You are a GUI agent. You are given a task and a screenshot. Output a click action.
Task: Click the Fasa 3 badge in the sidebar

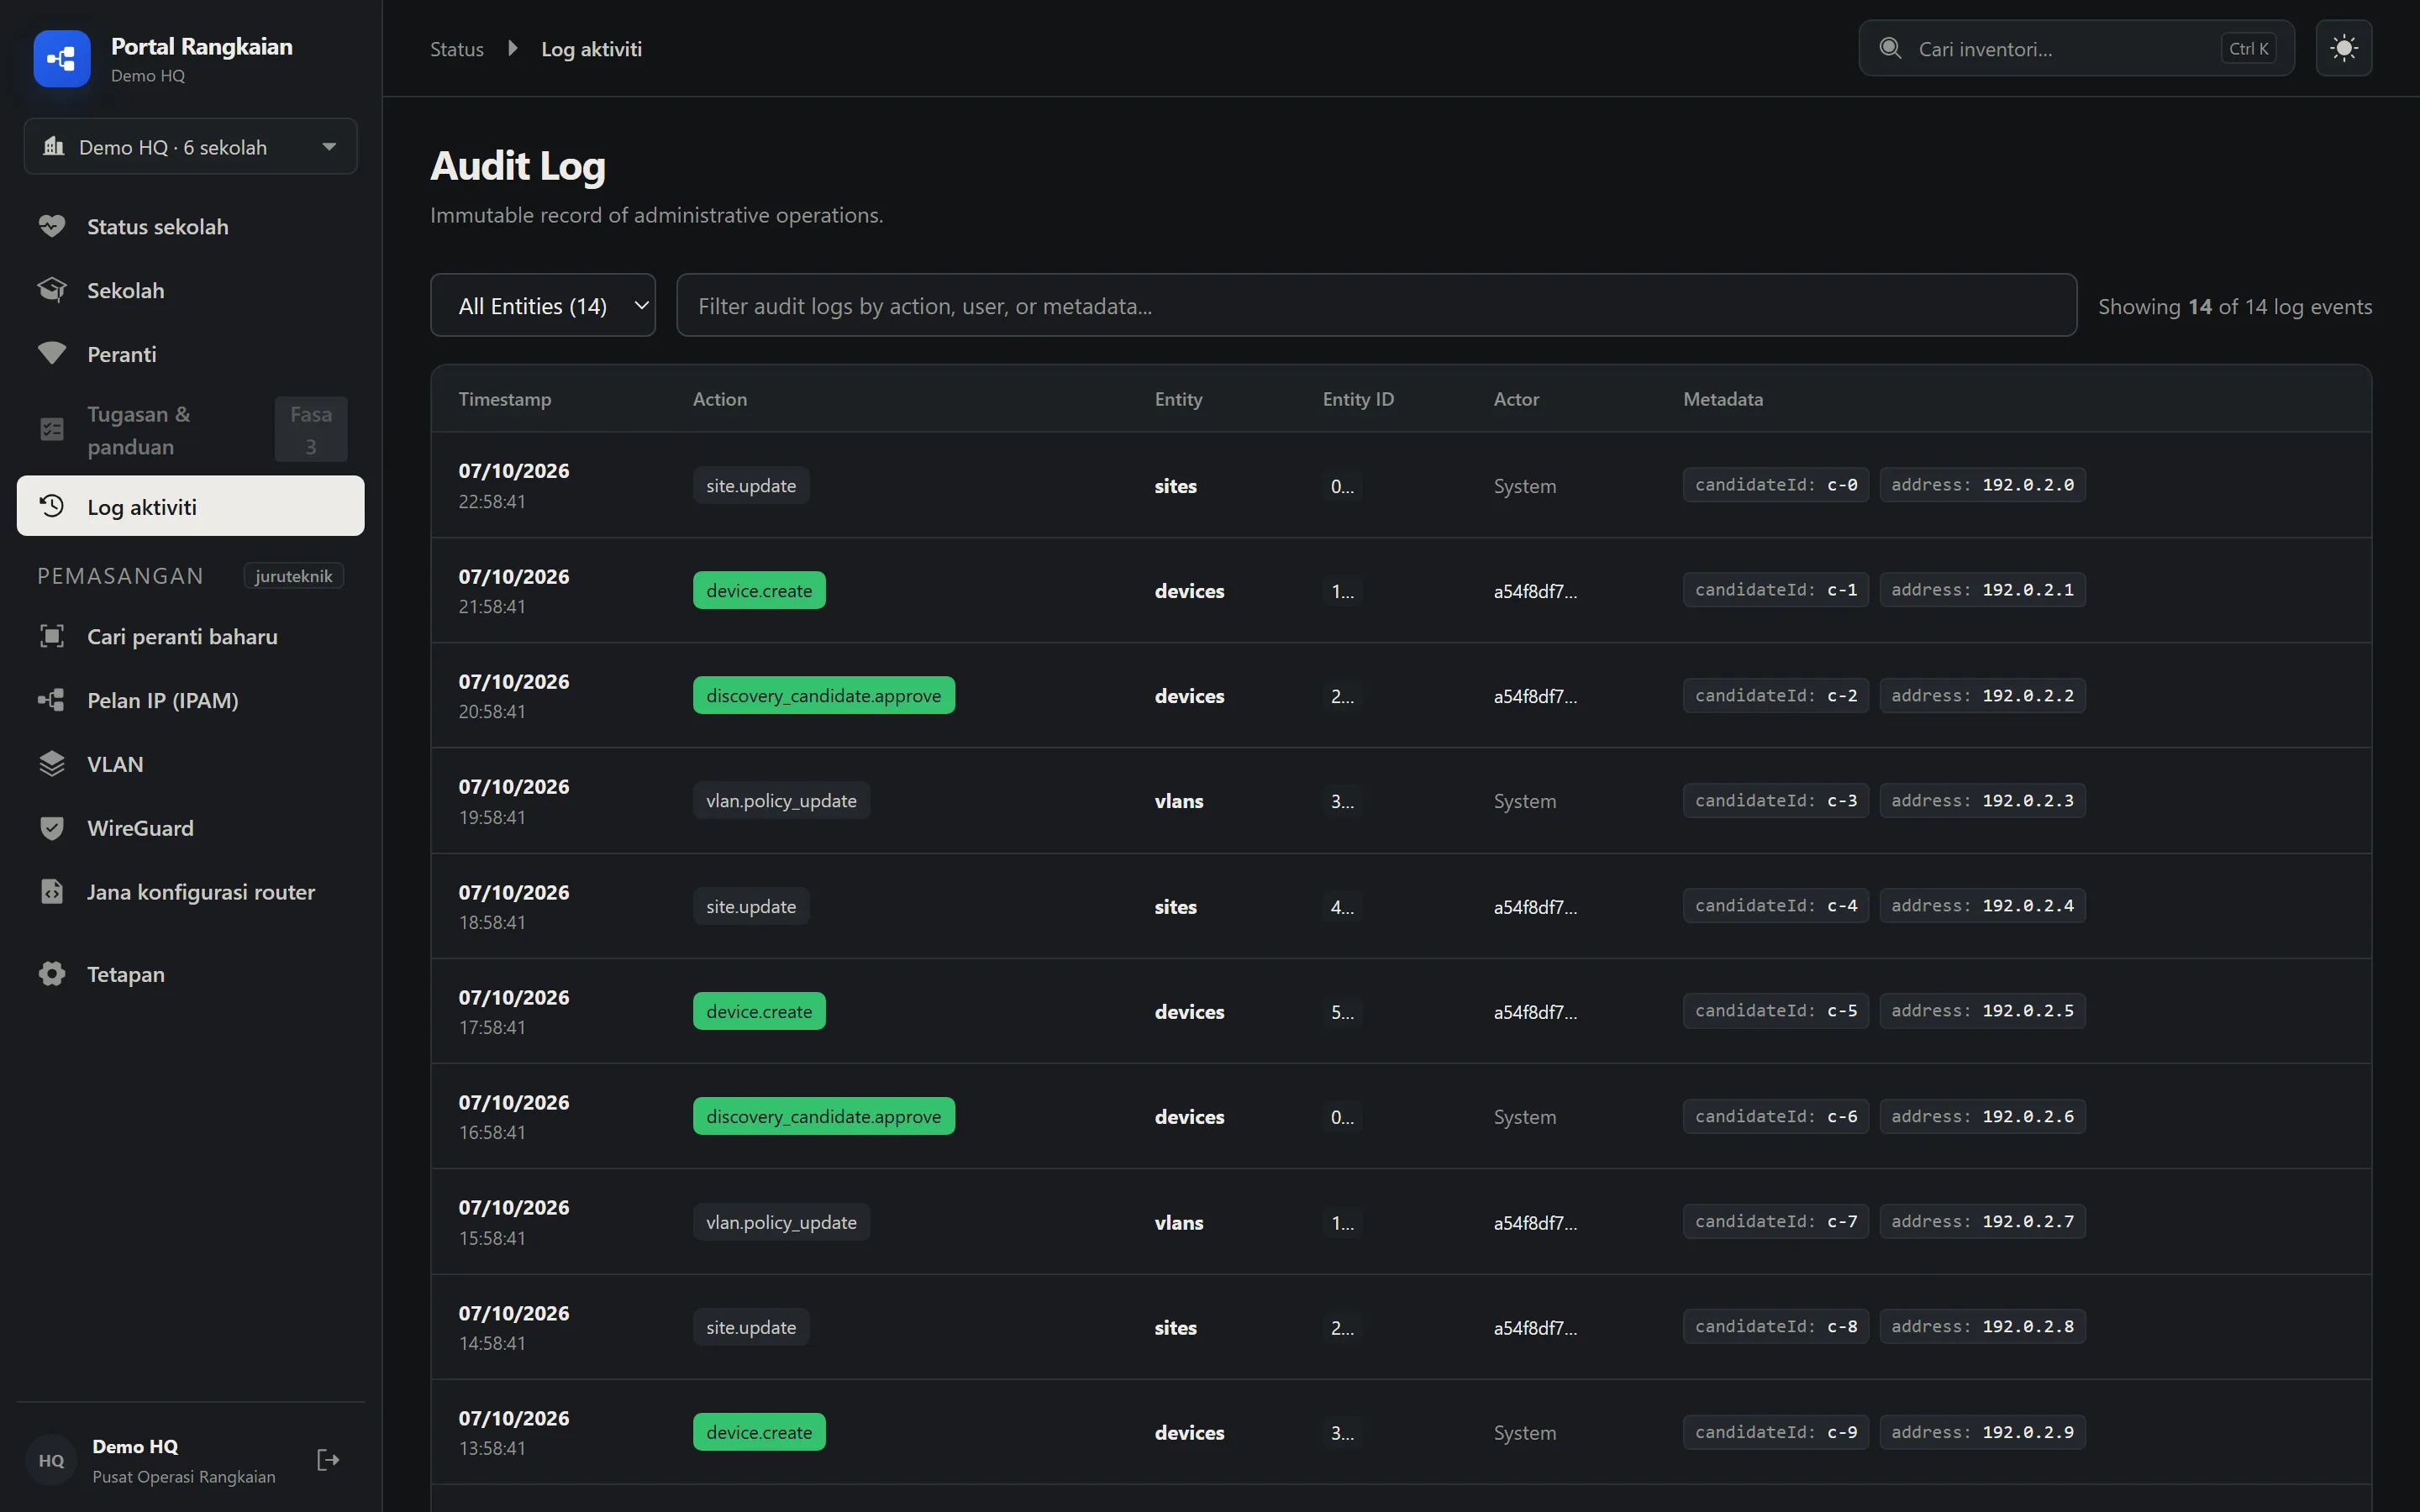(x=311, y=430)
